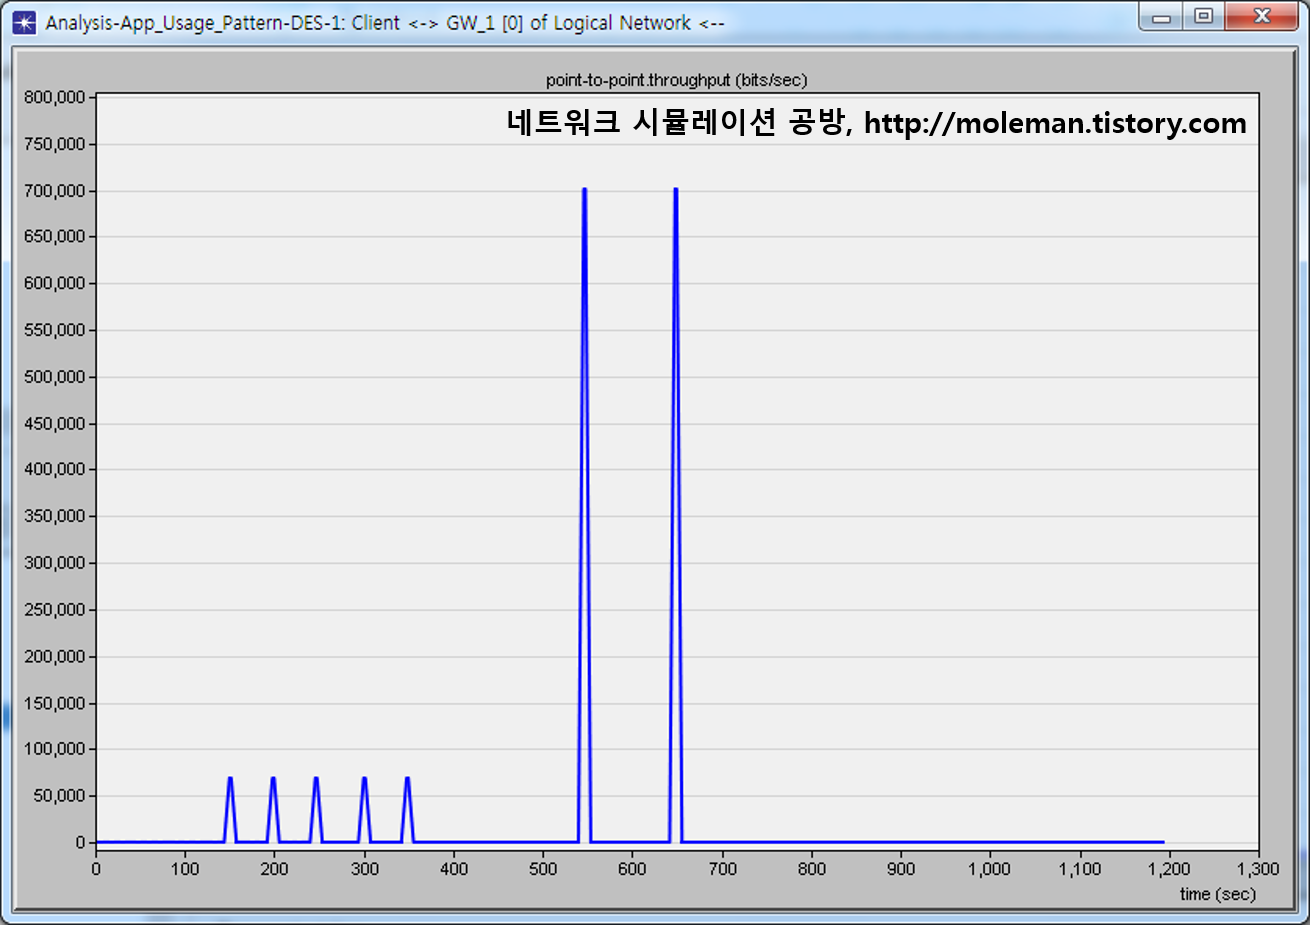This screenshot has height=925, width=1310.
Task: Click the 700,000 peak of the spike near 550 seconds
Action: (x=584, y=190)
